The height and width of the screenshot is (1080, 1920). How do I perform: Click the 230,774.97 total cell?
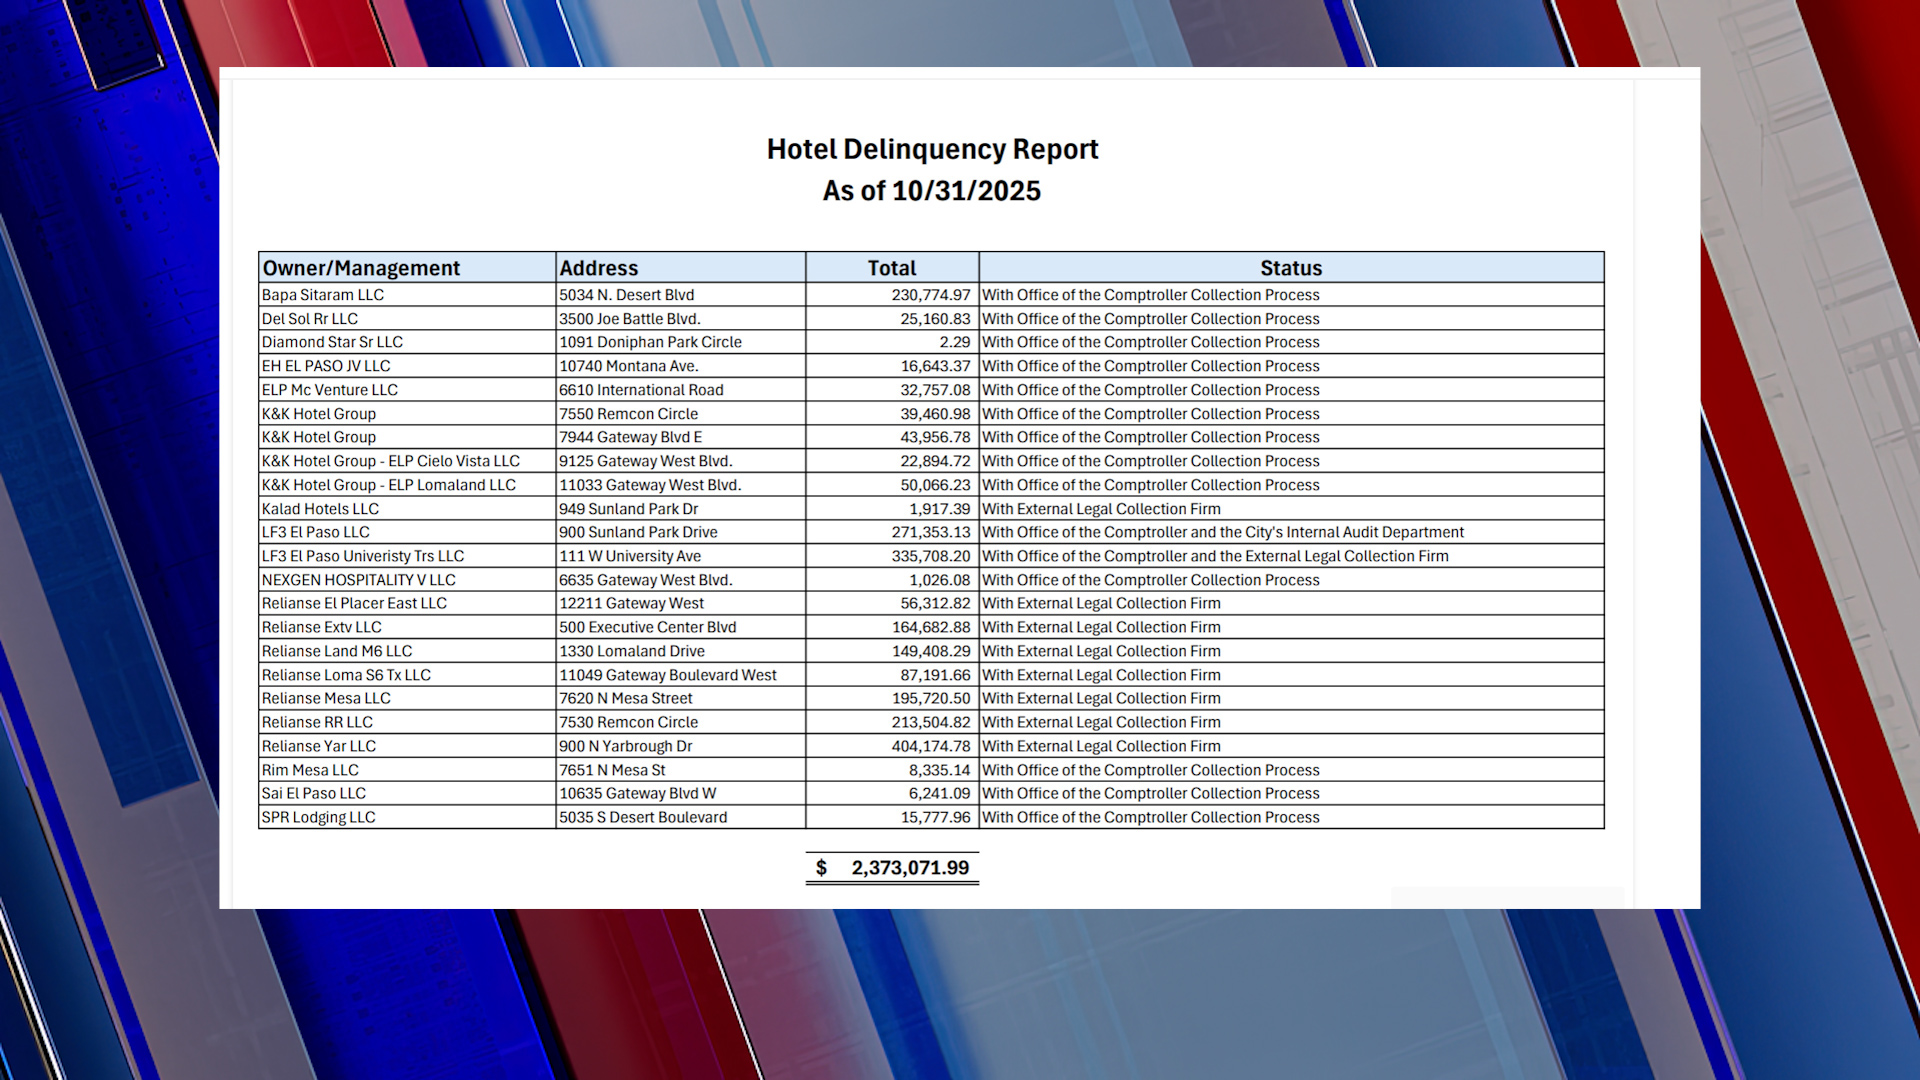[x=930, y=295]
